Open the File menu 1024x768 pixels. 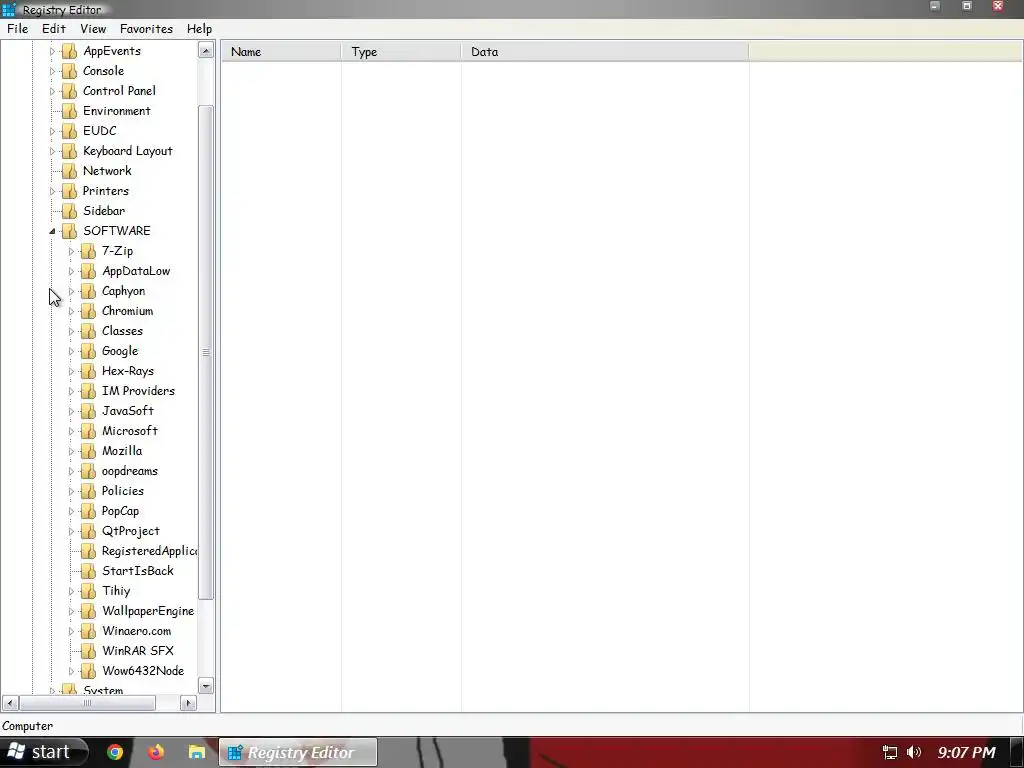click(x=18, y=29)
